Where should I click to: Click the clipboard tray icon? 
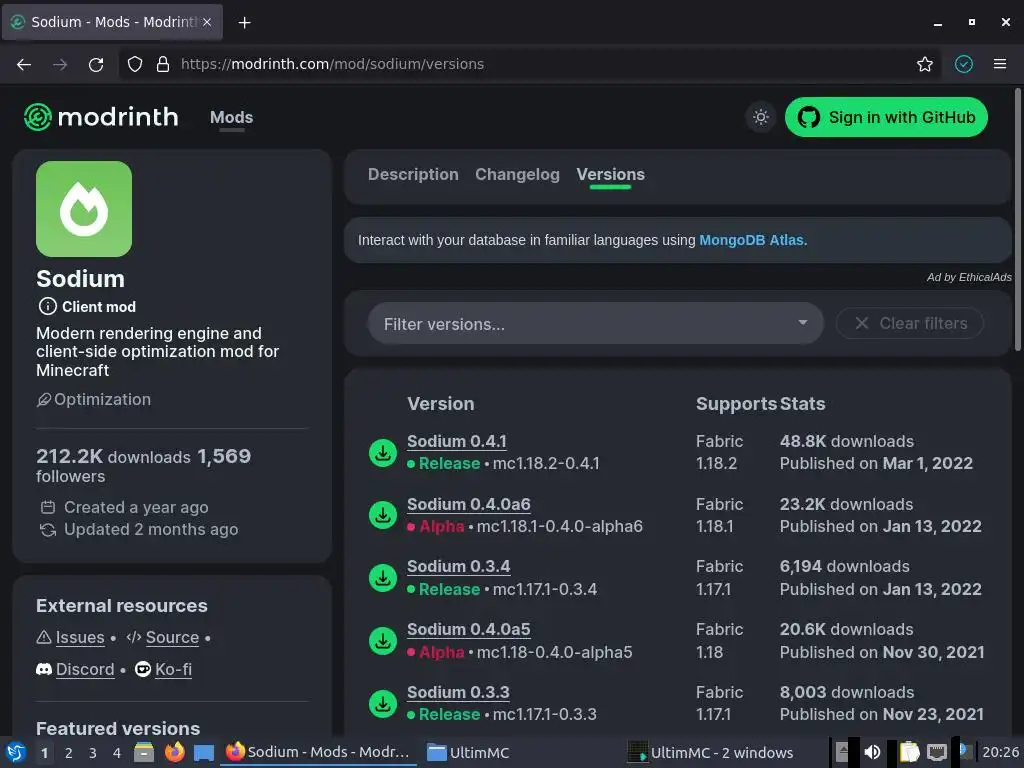coord(908,752)
